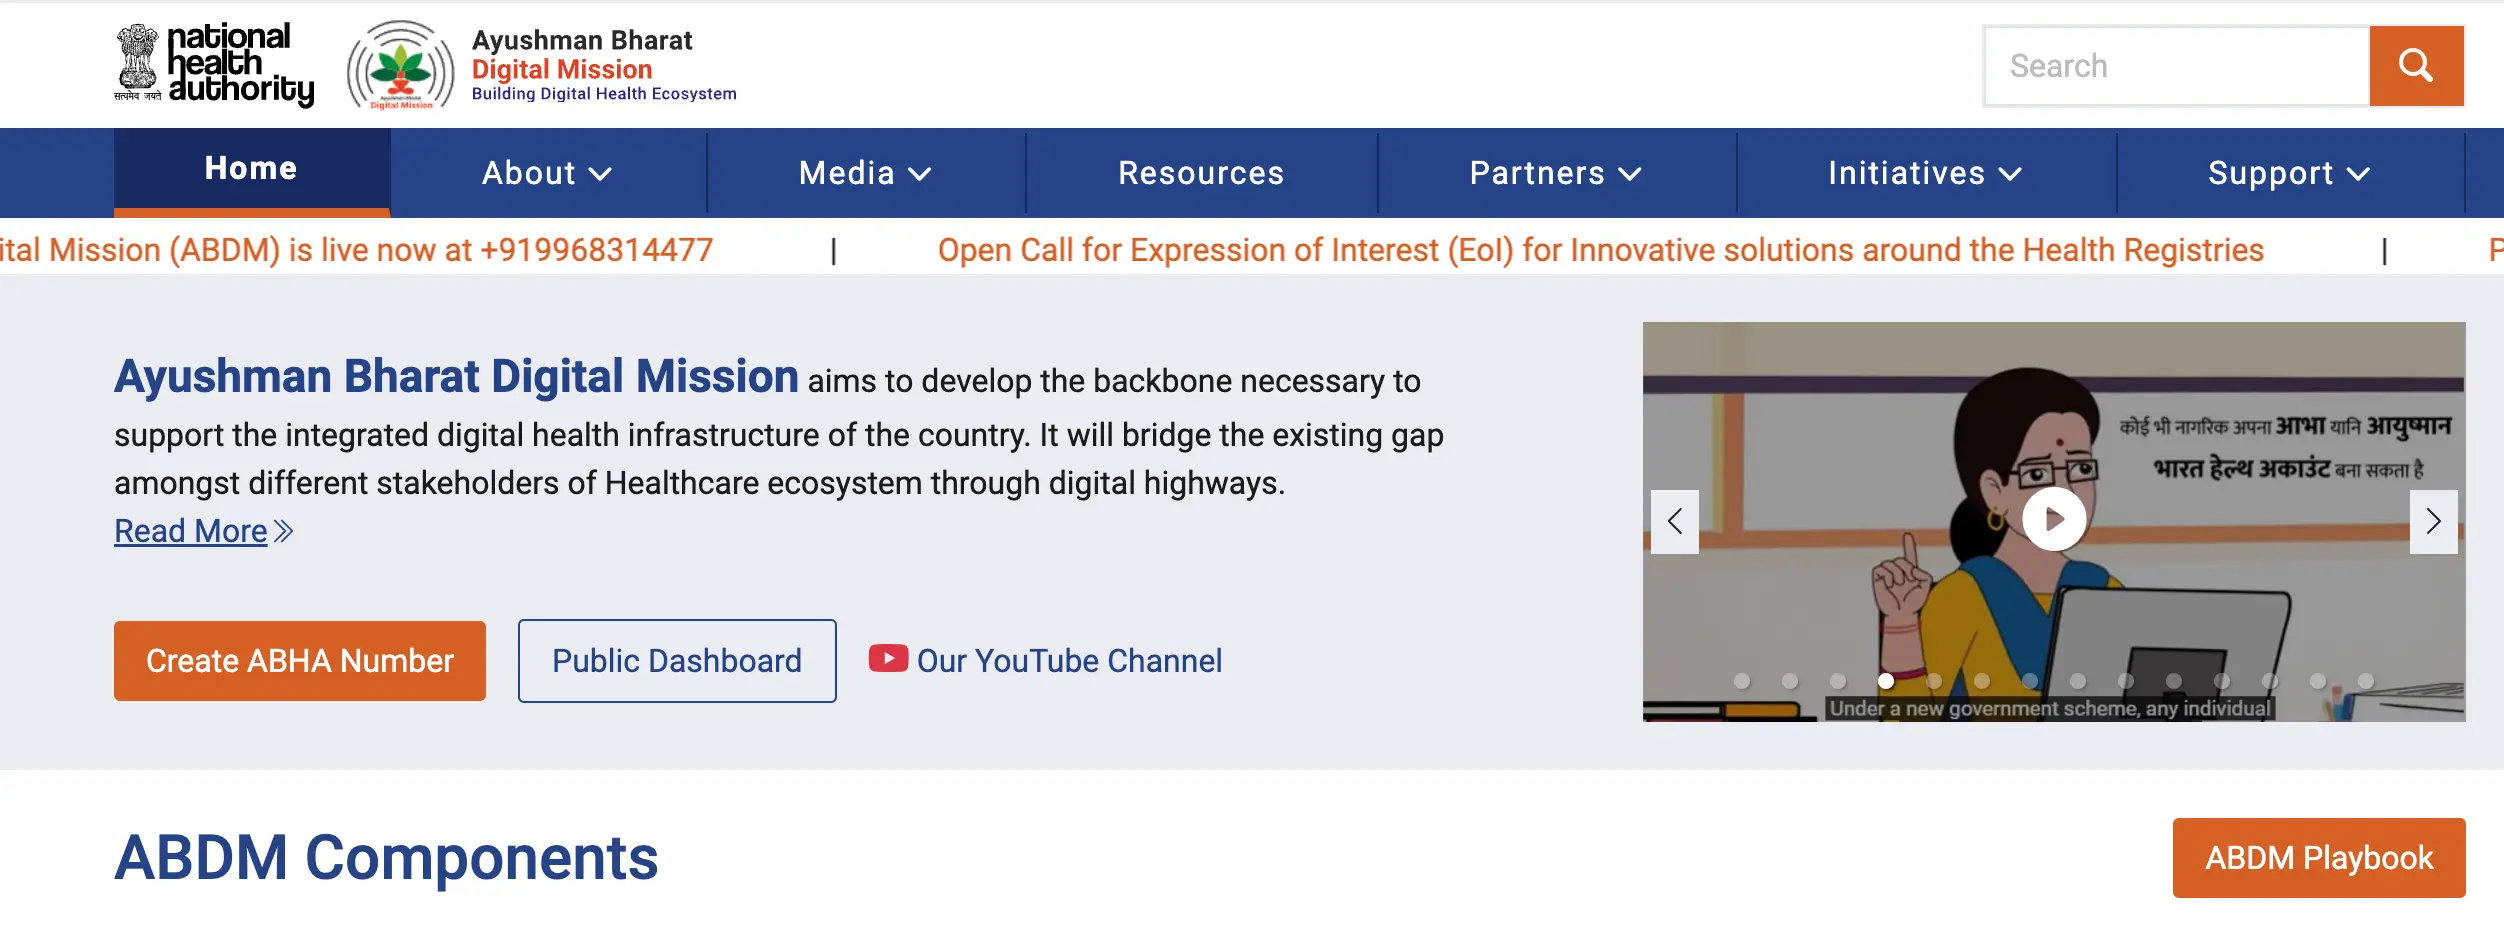Advance to next carousel slide arrow
The width and height of the screenshot is (2504, 930).
(x=2433, y=521)
